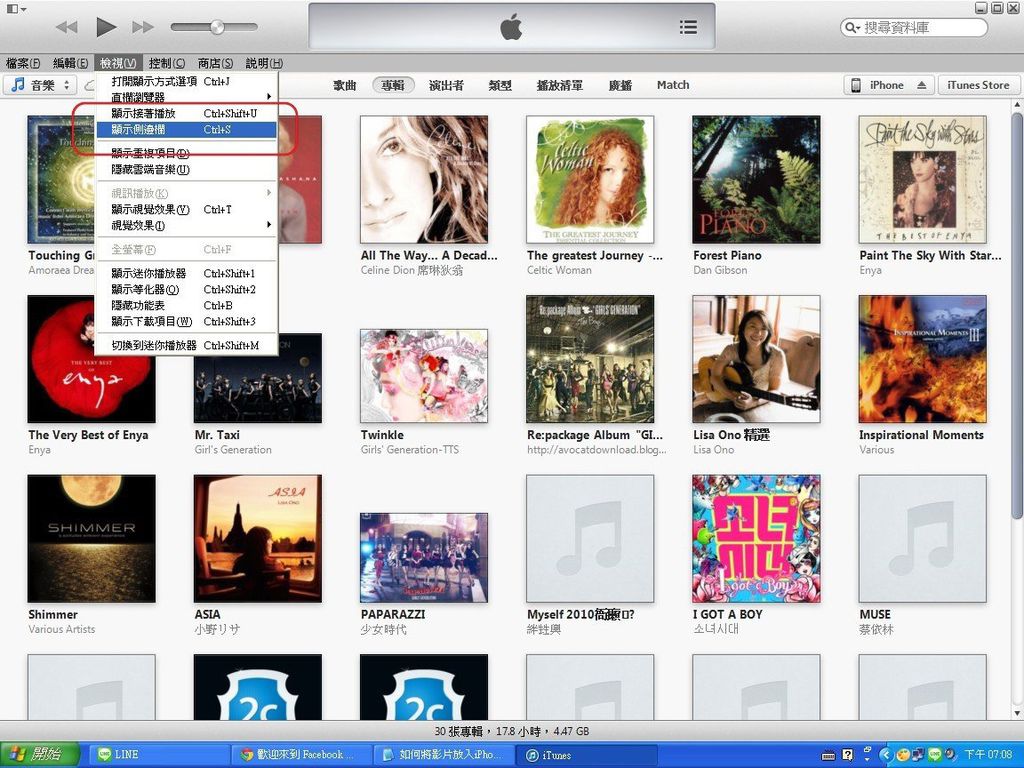Switch to the 類型 tab
The width and height of the screenshot is (1024, 768).
[500, 85]
